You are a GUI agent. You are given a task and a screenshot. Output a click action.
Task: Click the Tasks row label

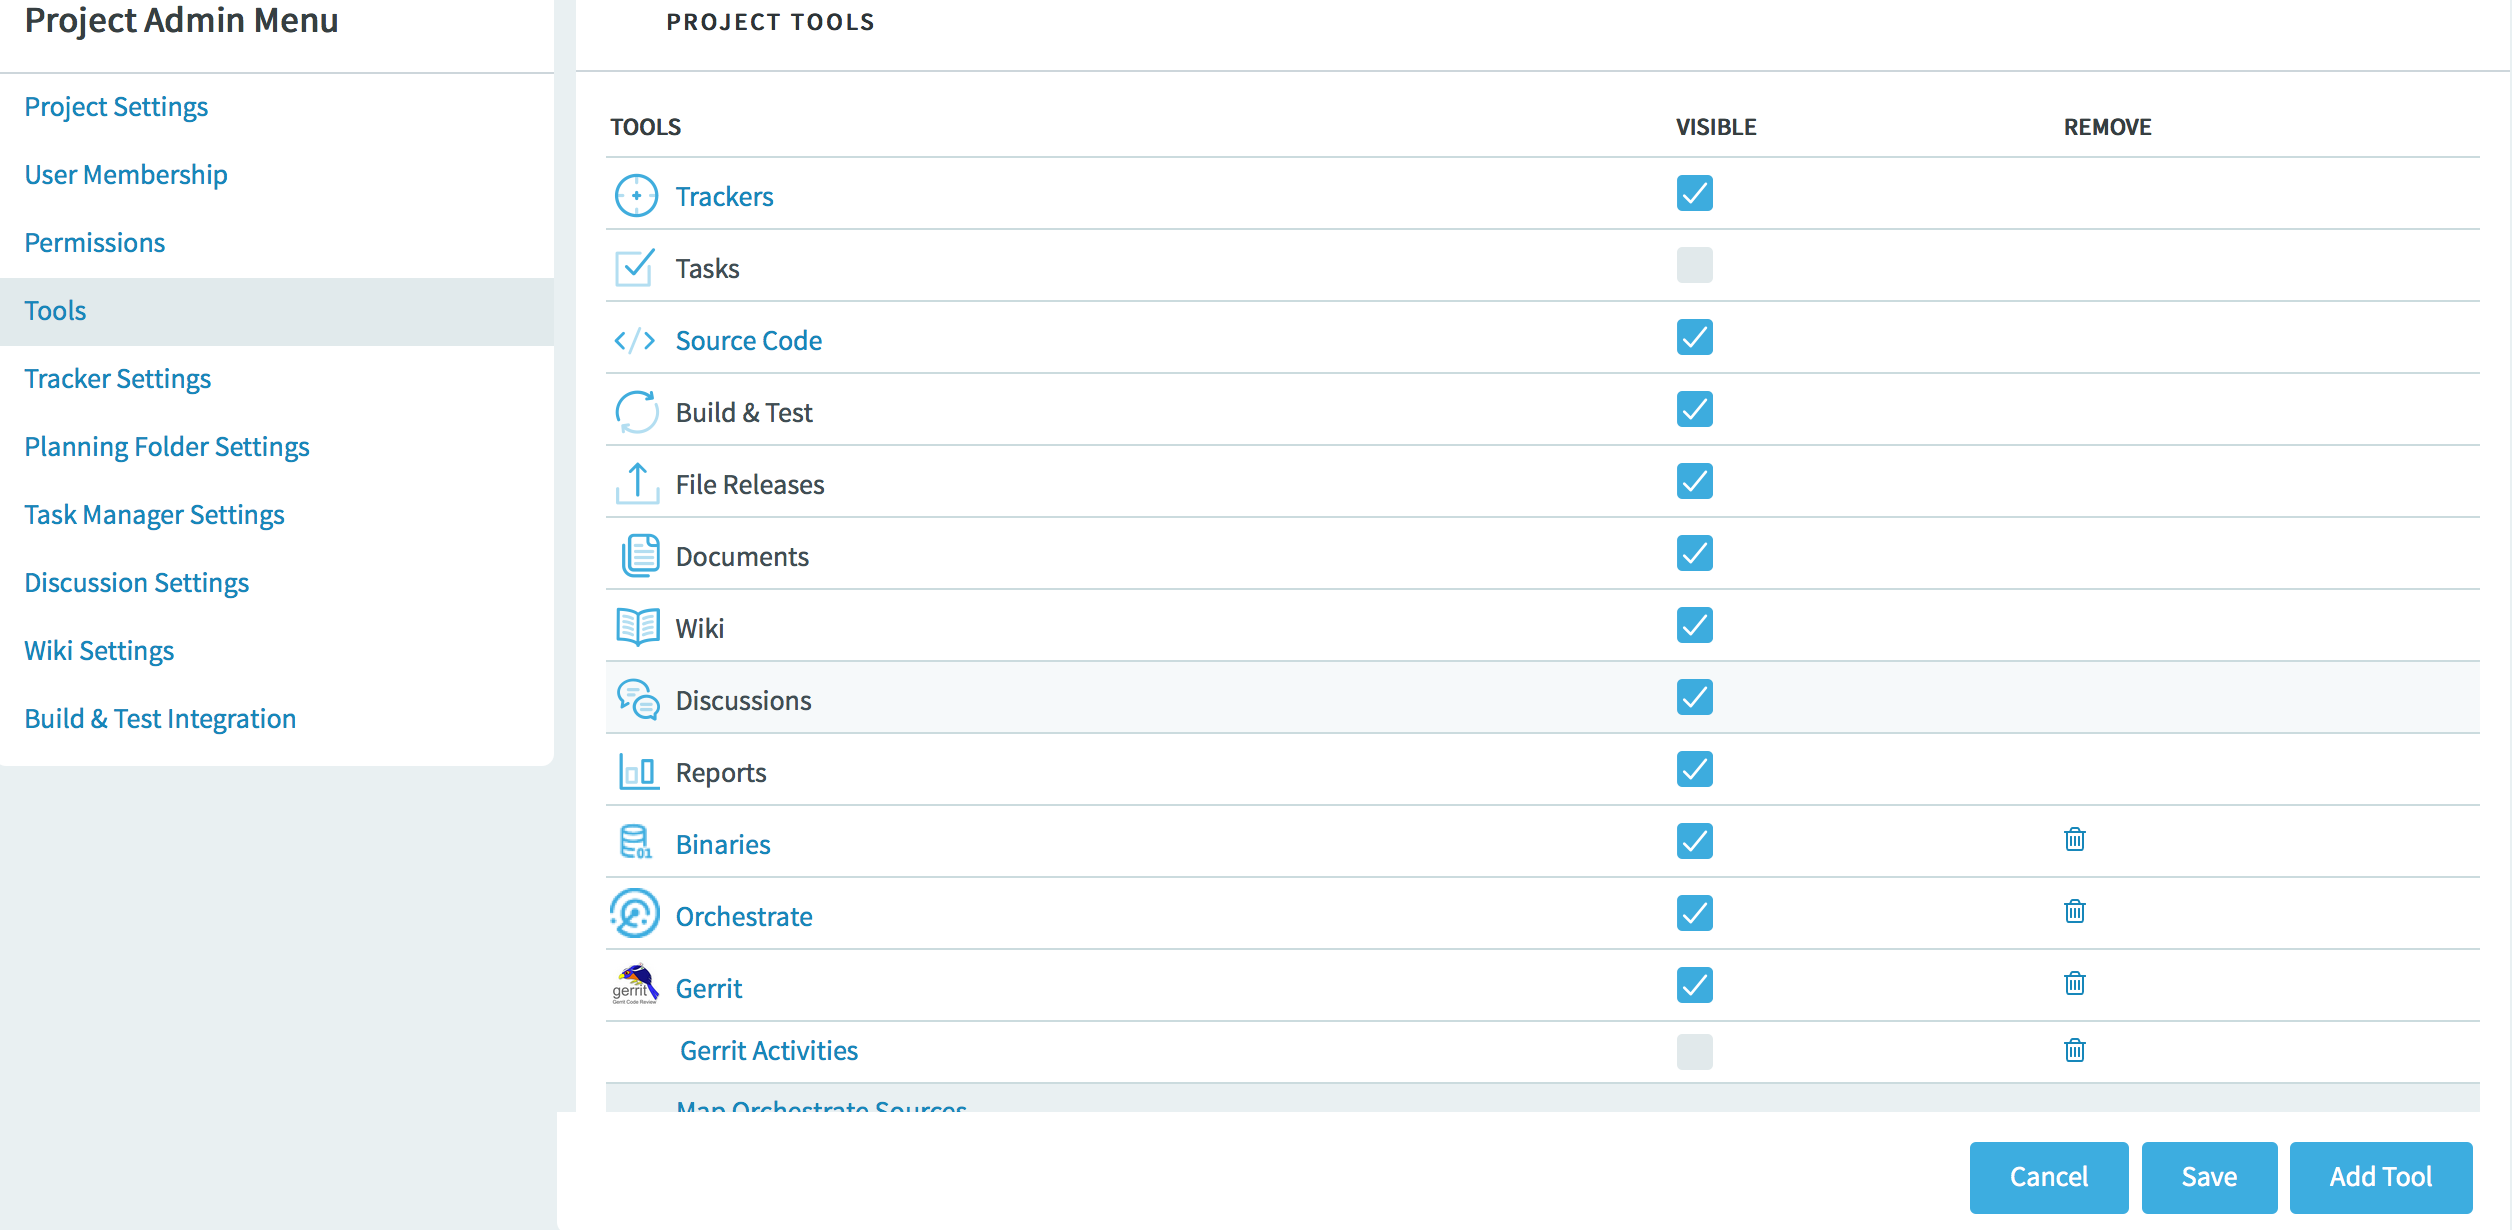tap(707, 269)
